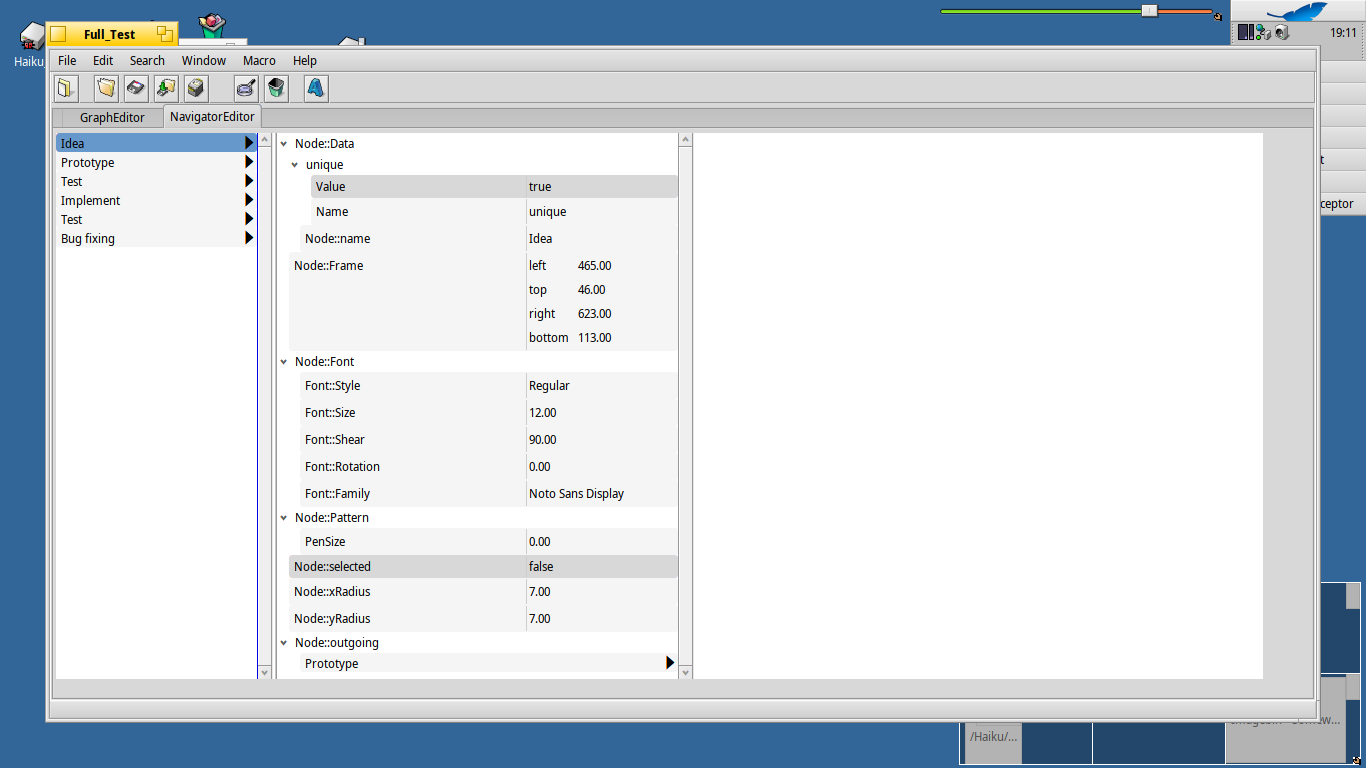Collapse the unique sub-section
1366x768 pixels.
point(295,165)
